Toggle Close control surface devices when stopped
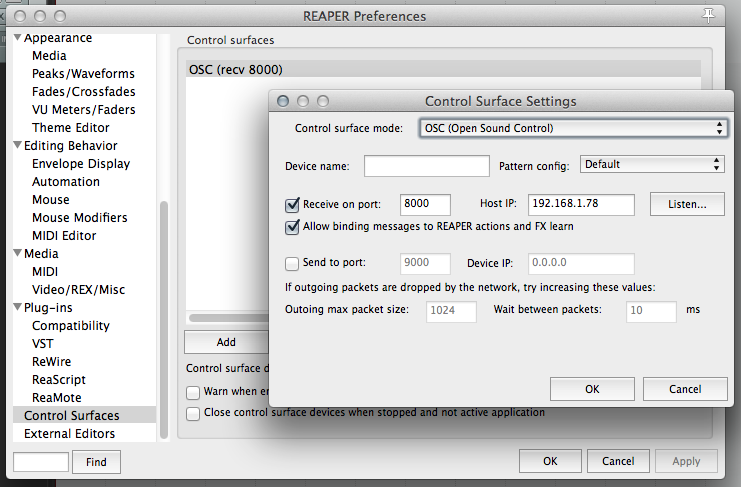This screenshot has height=487, width=741. tap(193, 413)
